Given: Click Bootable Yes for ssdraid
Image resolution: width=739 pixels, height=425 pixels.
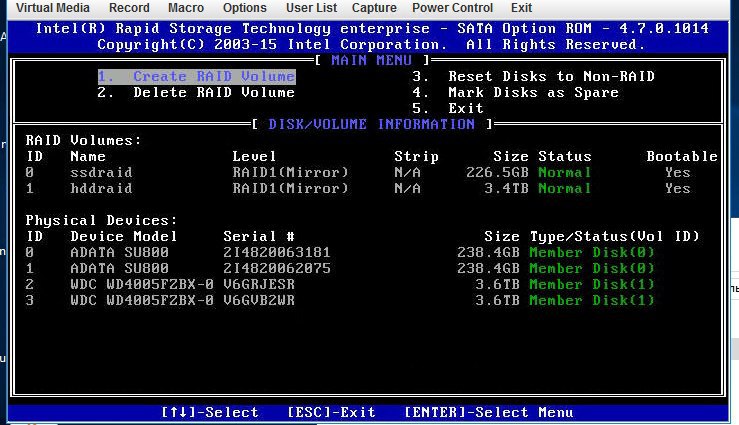Looking at the screenshot, I should click(x=677, y=172).
